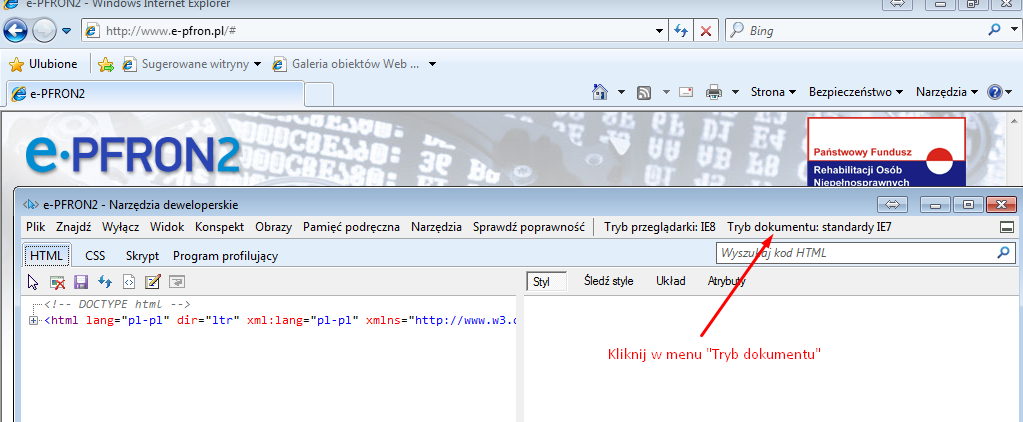Expand the html node in the tree

pos(33,320)
